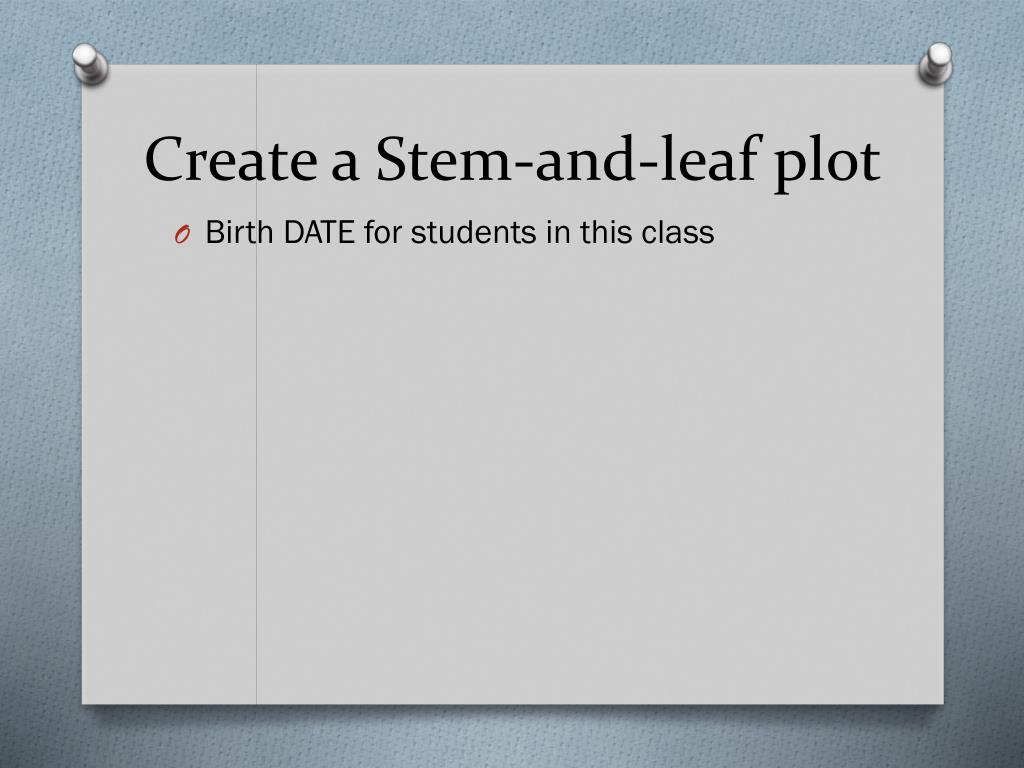
Task: Click the blue background right of paper
Action: [x=985, y=392]
